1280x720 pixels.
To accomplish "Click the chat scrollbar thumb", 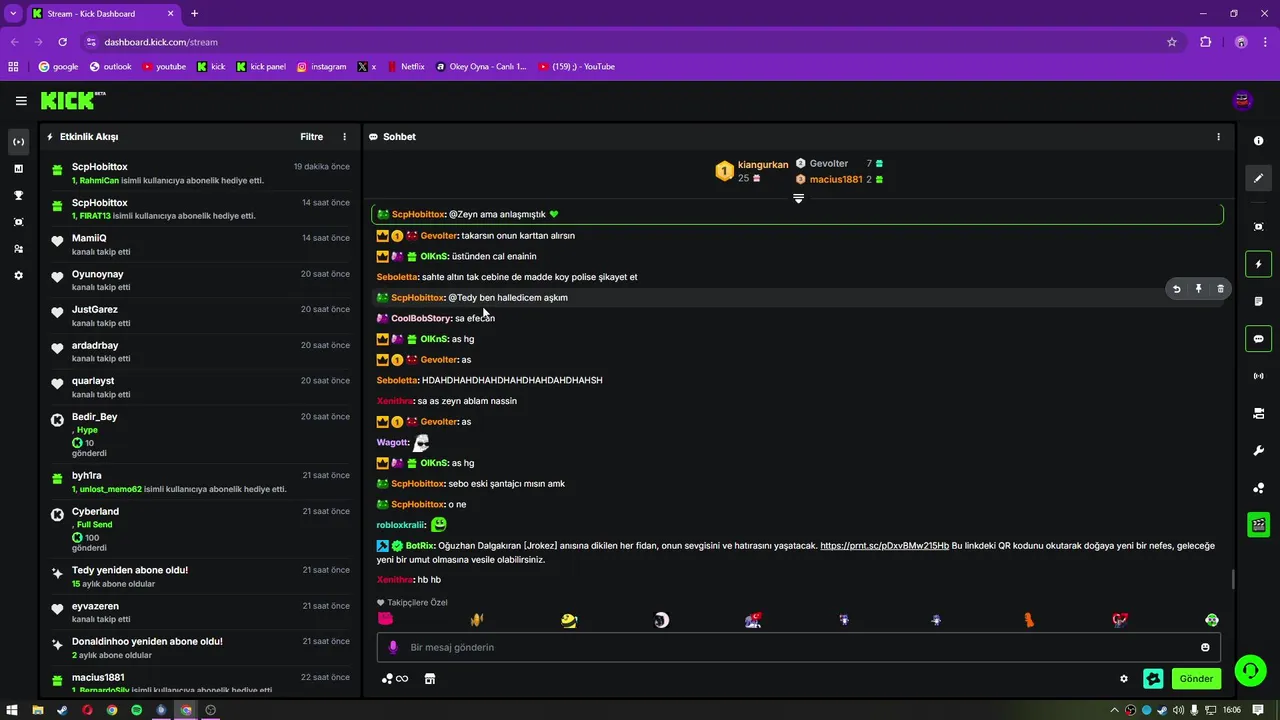I will pyautogui.click(x=1233, y=579).
